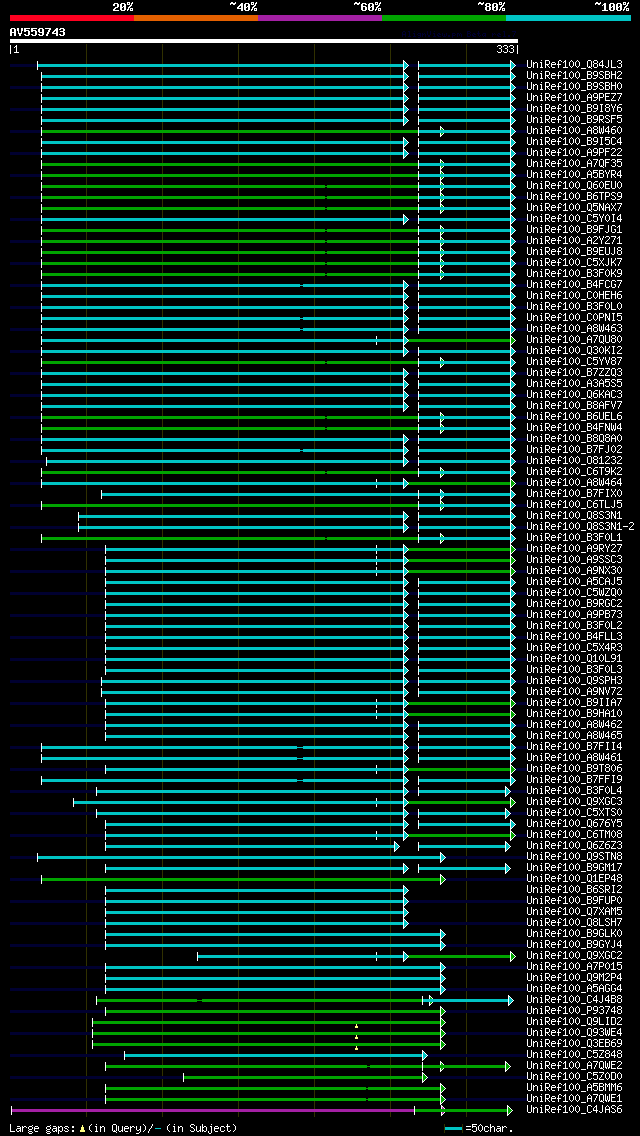
Task: Open hit UniRef100_Q84JL3
Action: click(x=574, y=64)
